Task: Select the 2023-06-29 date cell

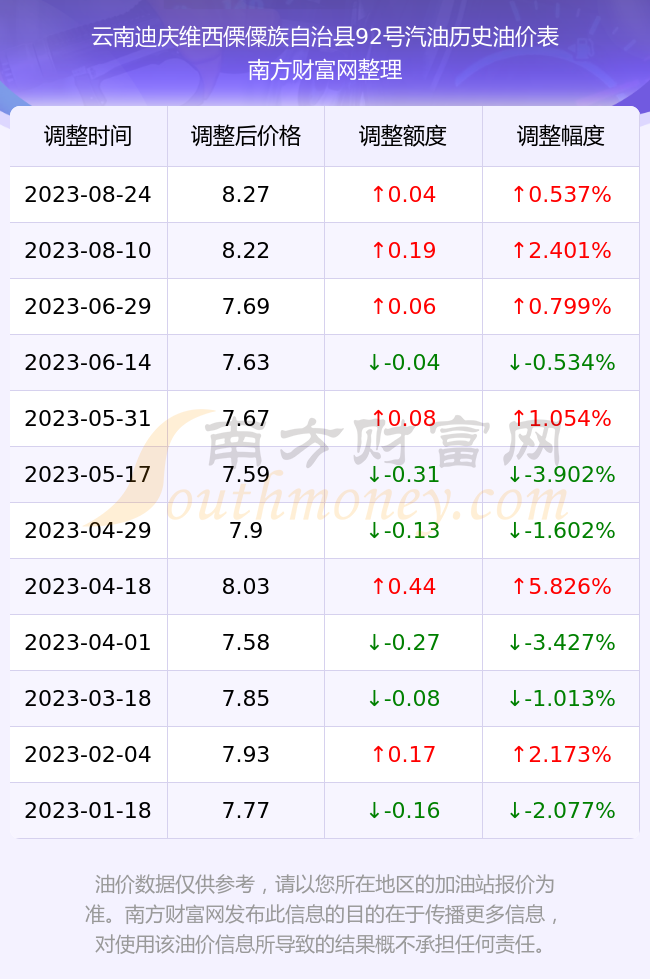Action: (x=88, y=306)
